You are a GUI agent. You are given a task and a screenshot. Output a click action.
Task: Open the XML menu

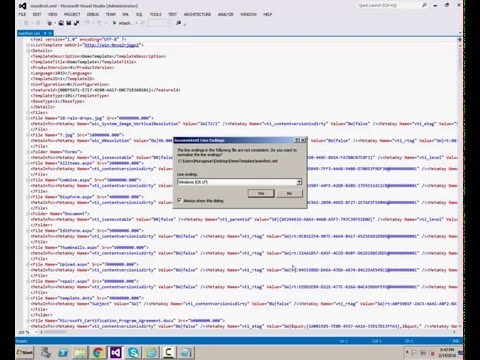coord(126,14)
